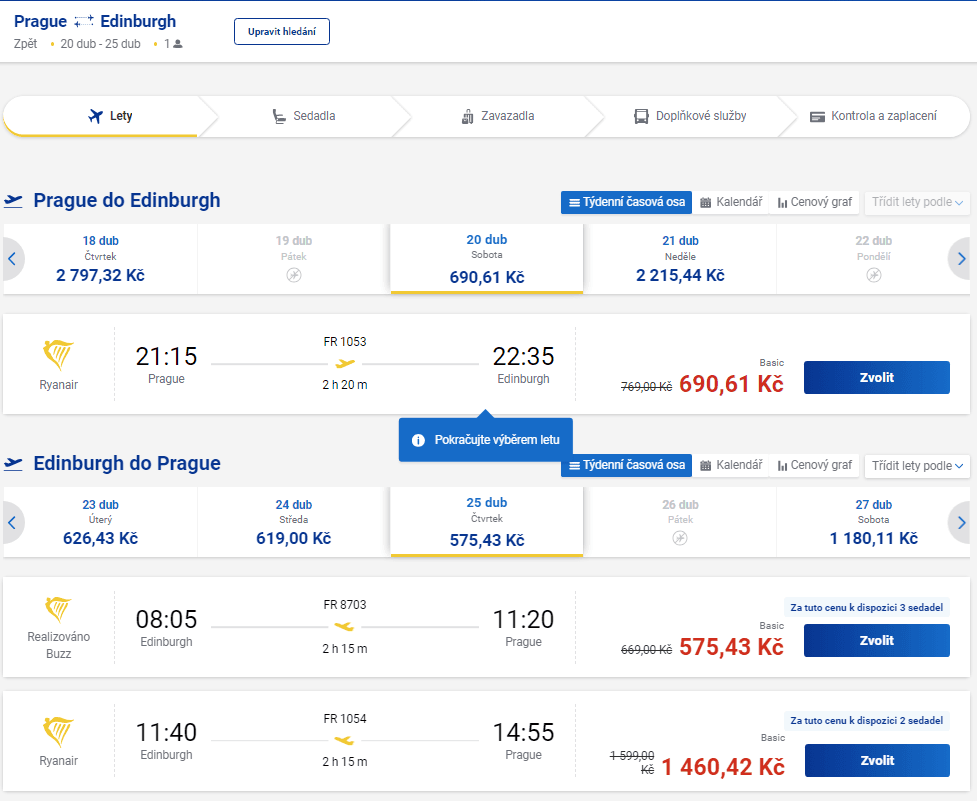Click Ryanair harp logo on flight FR 1054
Viewport: 977px width, 801px height.
[58, 732]
